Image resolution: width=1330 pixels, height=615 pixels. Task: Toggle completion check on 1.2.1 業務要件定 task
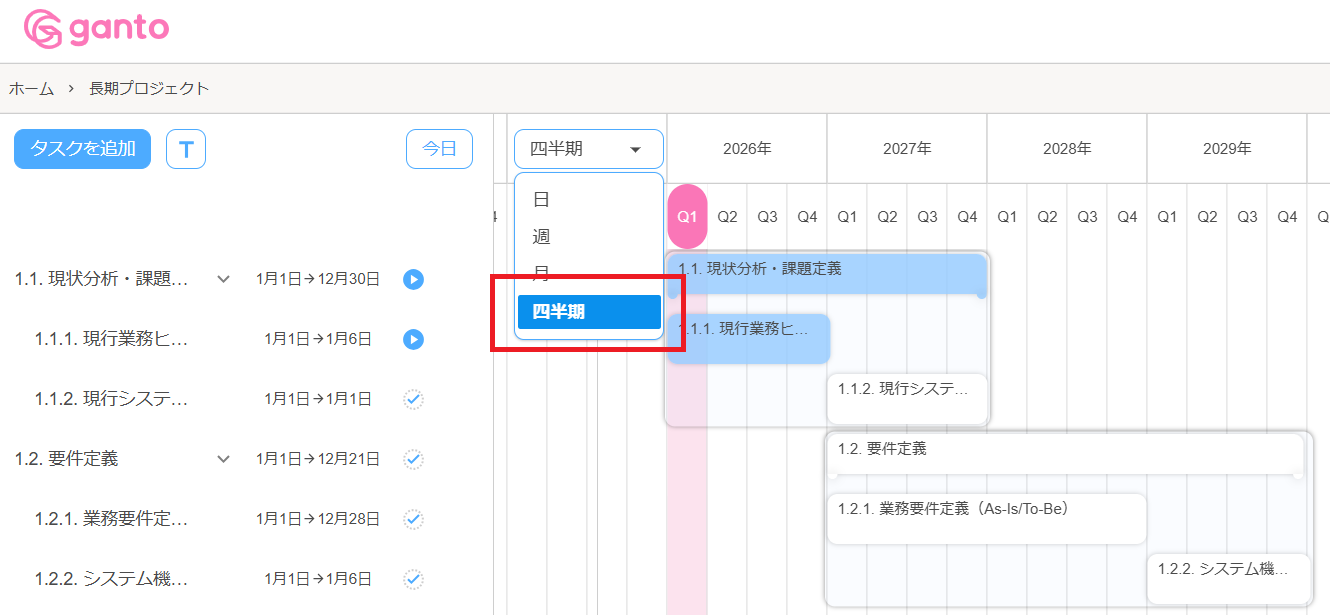point(413,519)
